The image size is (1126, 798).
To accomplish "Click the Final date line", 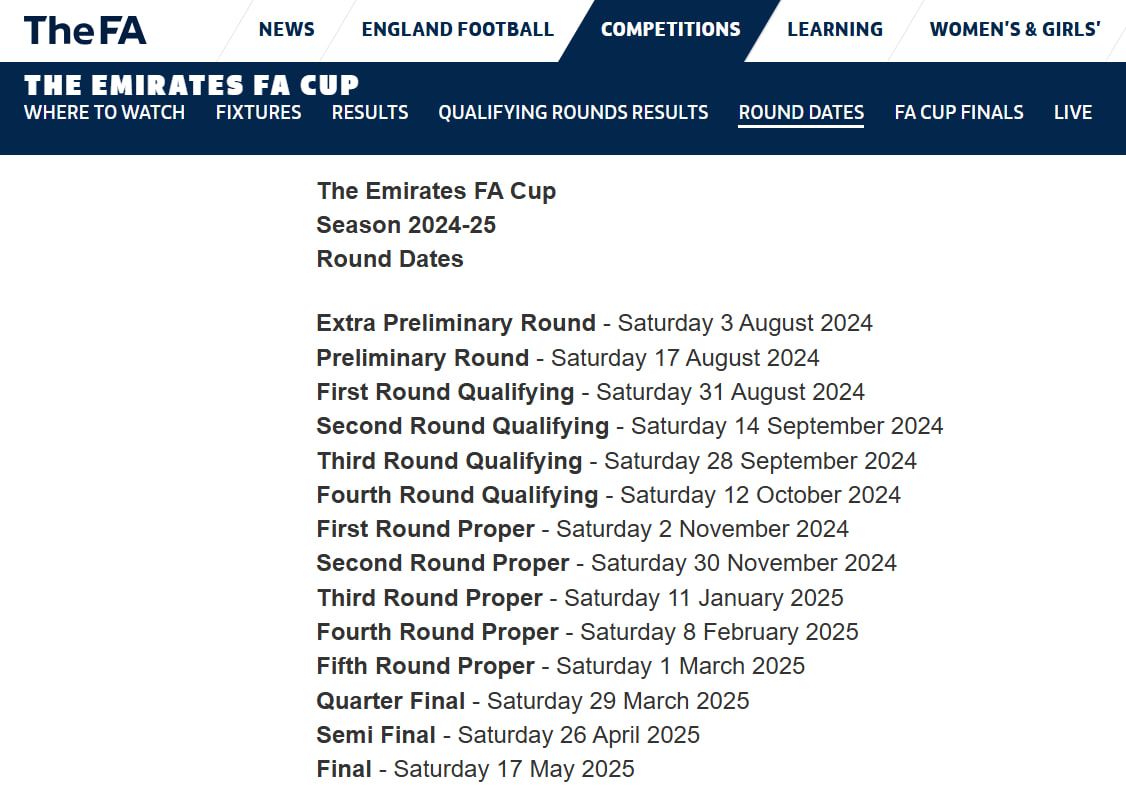I will point(475,769).
